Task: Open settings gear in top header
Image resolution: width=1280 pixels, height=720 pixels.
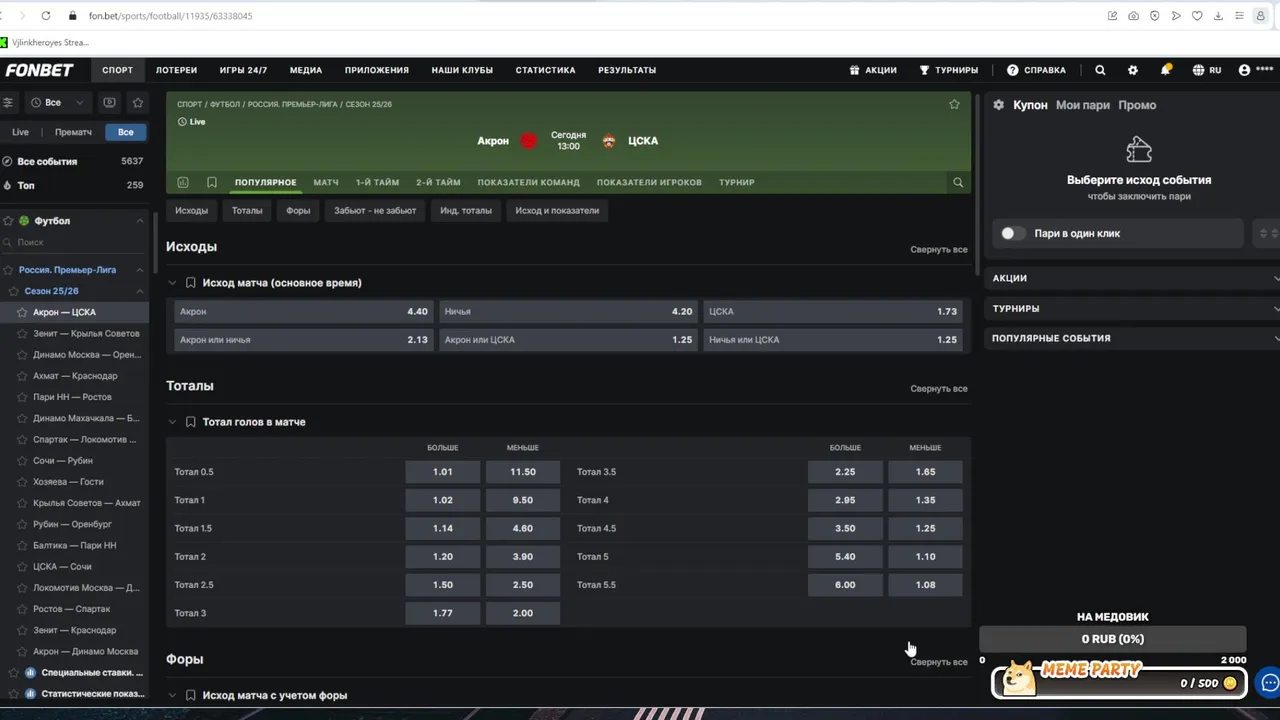Action: (x=1133, y=70)
